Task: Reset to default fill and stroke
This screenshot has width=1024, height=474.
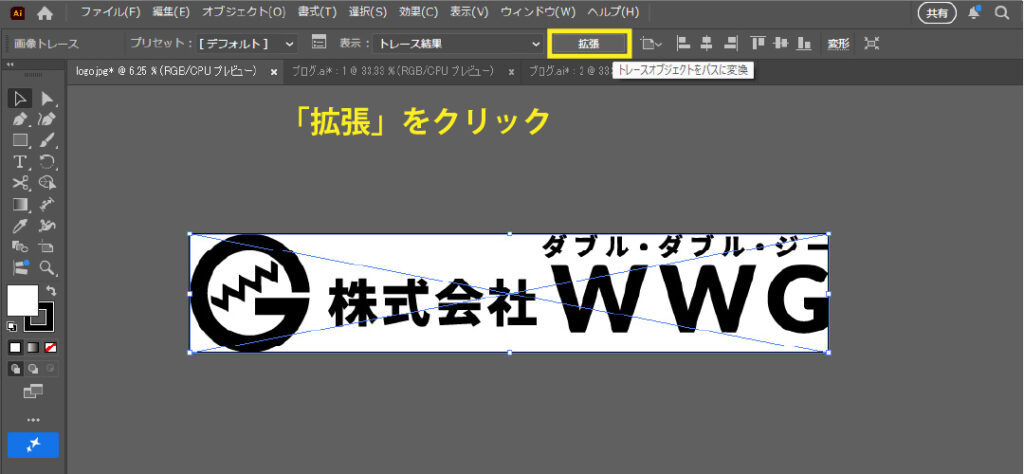Action: [12, 326]
